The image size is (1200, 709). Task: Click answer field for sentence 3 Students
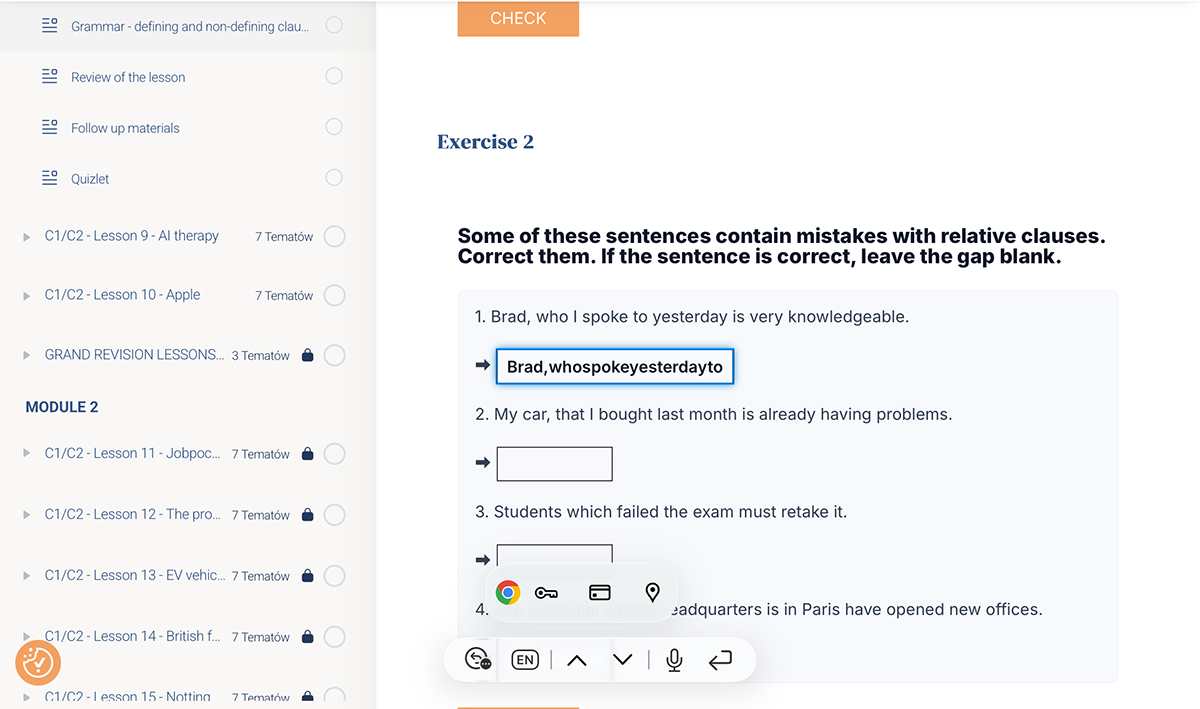pos(555,556)
